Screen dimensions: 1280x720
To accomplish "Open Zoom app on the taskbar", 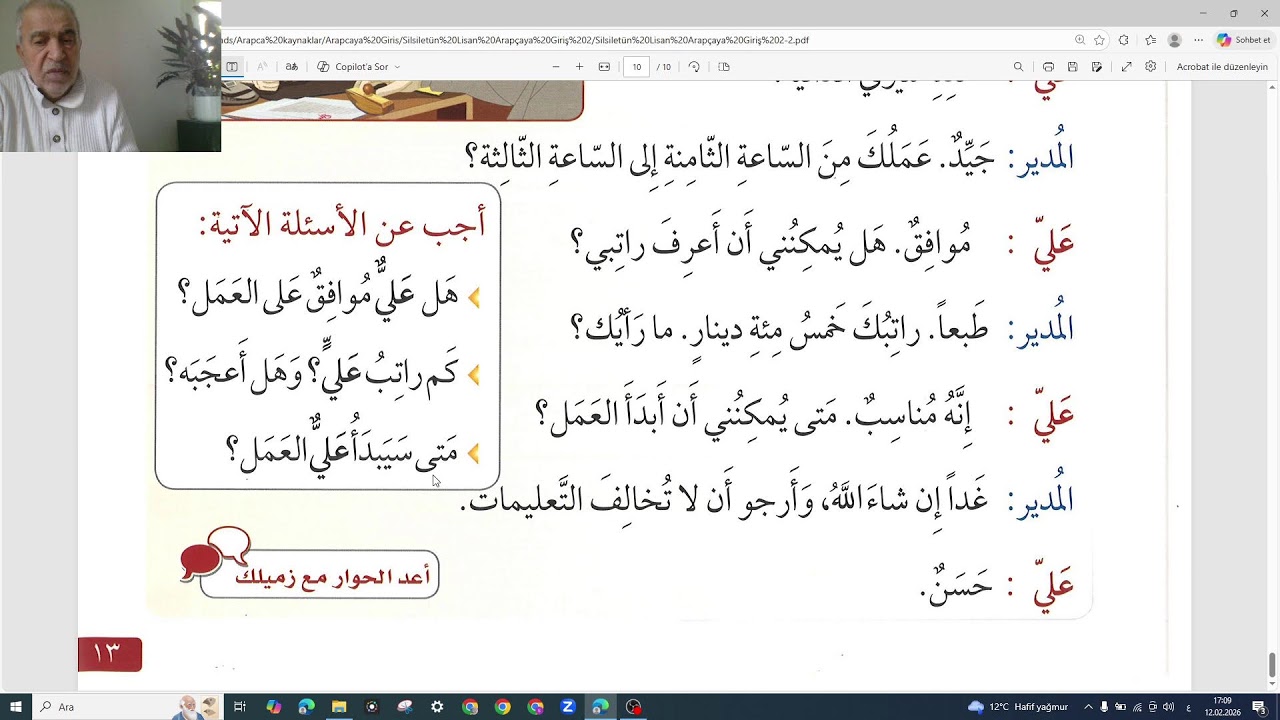I will tap(568, 707).
